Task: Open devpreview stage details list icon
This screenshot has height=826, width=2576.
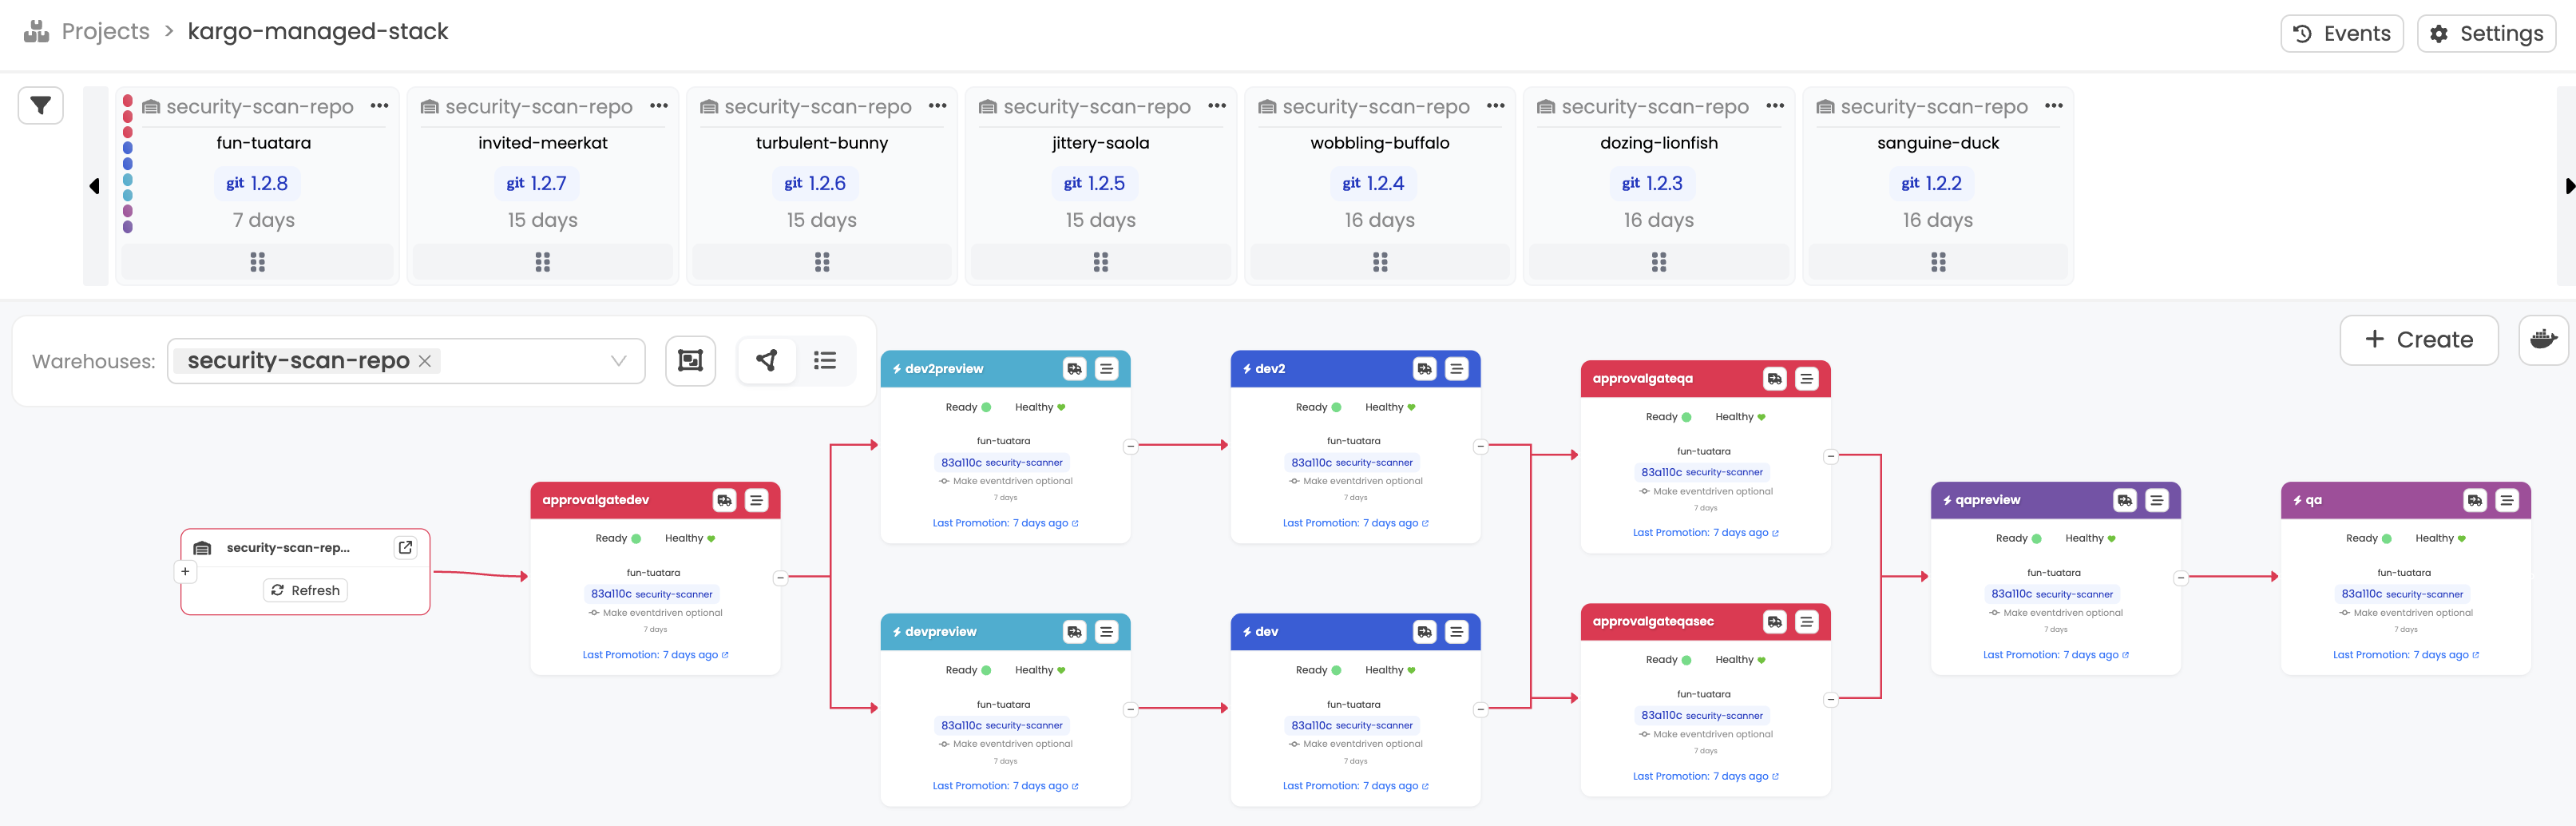Action: point(1107,632)
